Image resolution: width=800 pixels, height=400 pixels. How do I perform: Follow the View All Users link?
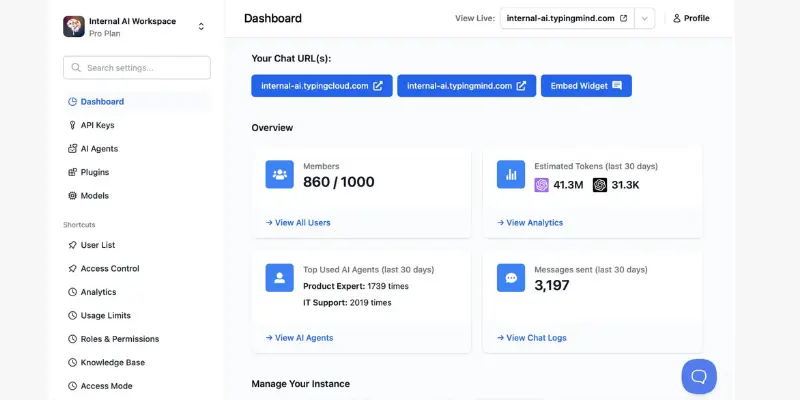(298, 222)
